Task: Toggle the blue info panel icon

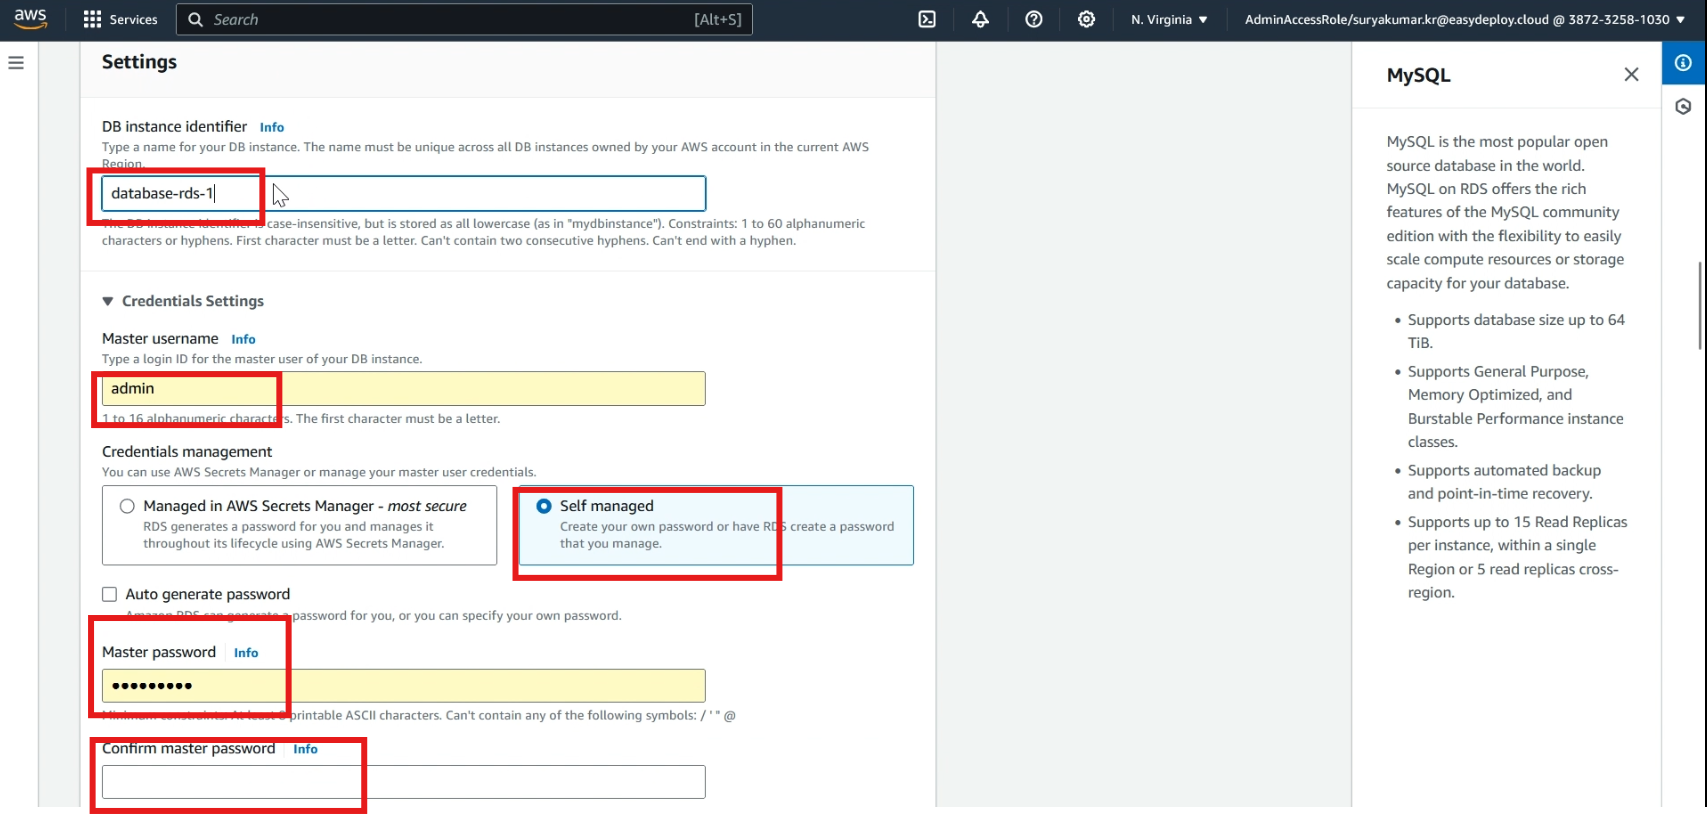Action: 1683,63
